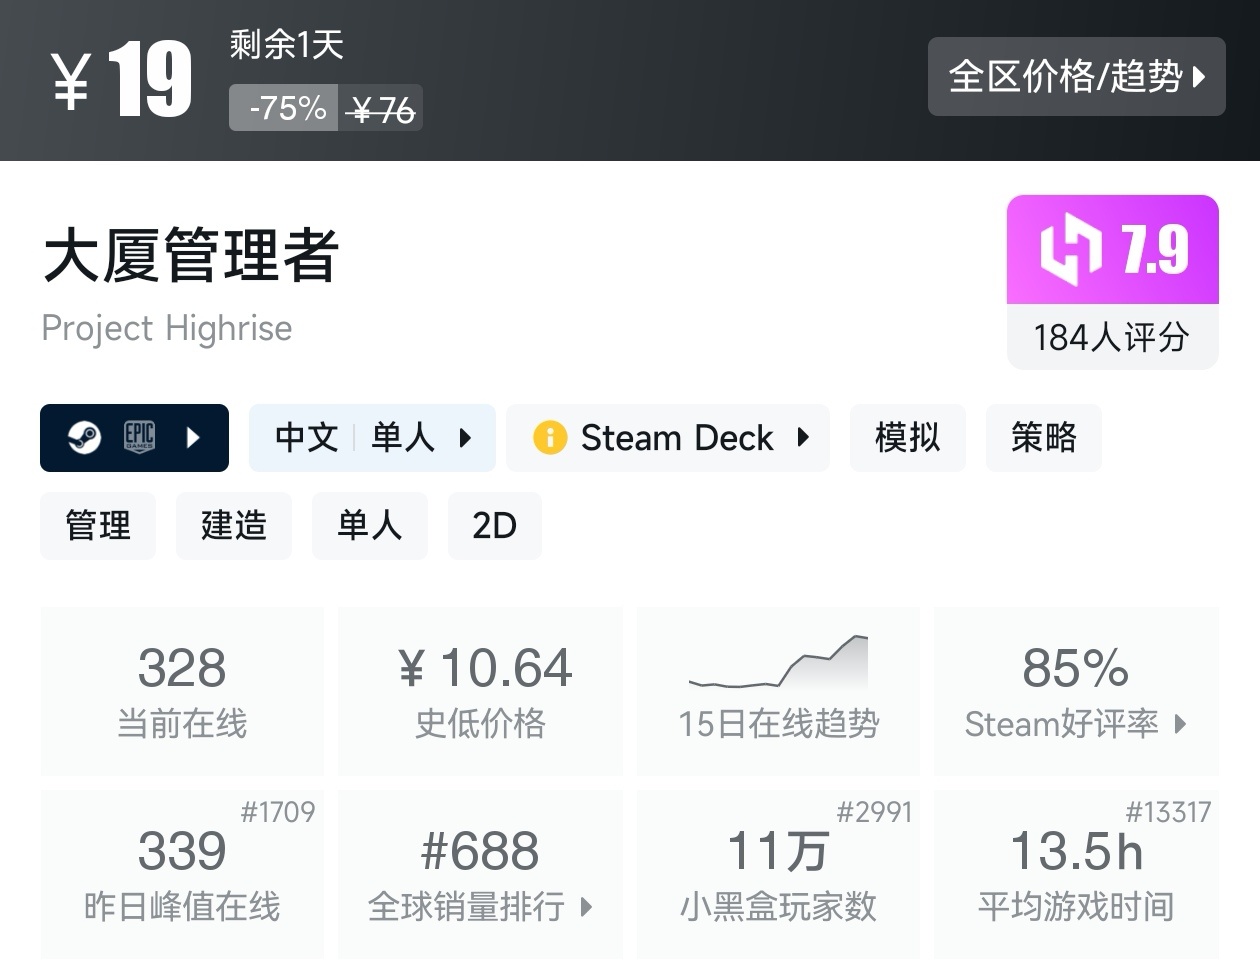Click the Xiaoheihe logo on the 7.9 score badge
The width and height of the screenshot is (1260, 968).
coord(1070,250)
